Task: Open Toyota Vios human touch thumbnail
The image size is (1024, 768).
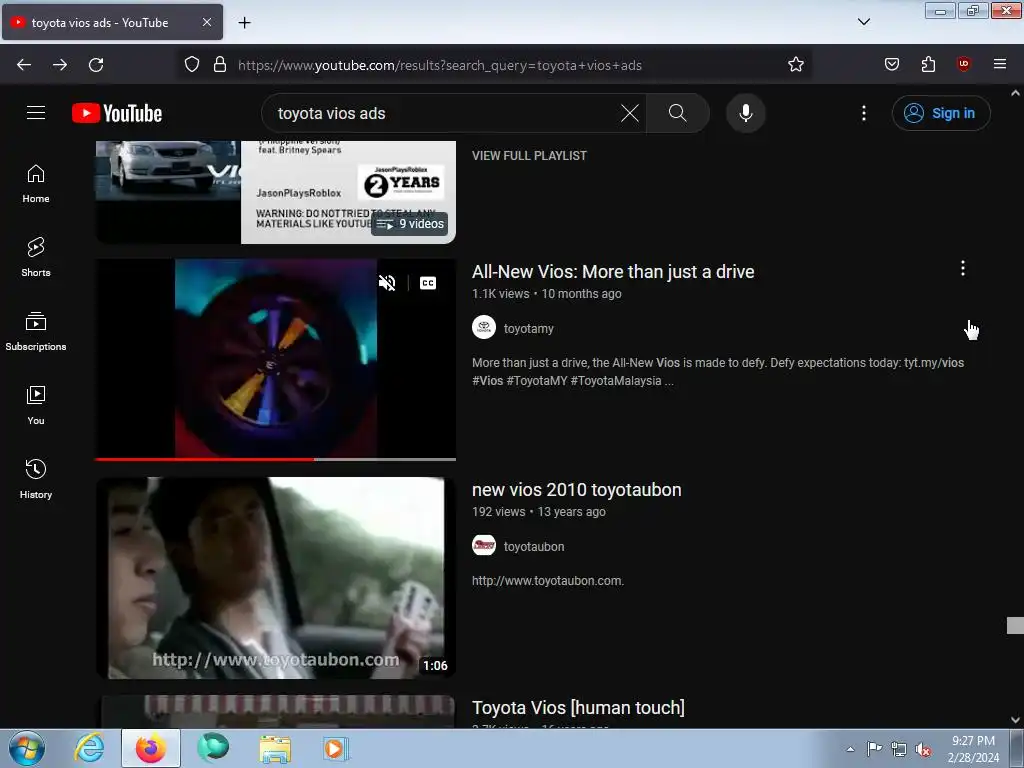Action: (x=276, y=711)
